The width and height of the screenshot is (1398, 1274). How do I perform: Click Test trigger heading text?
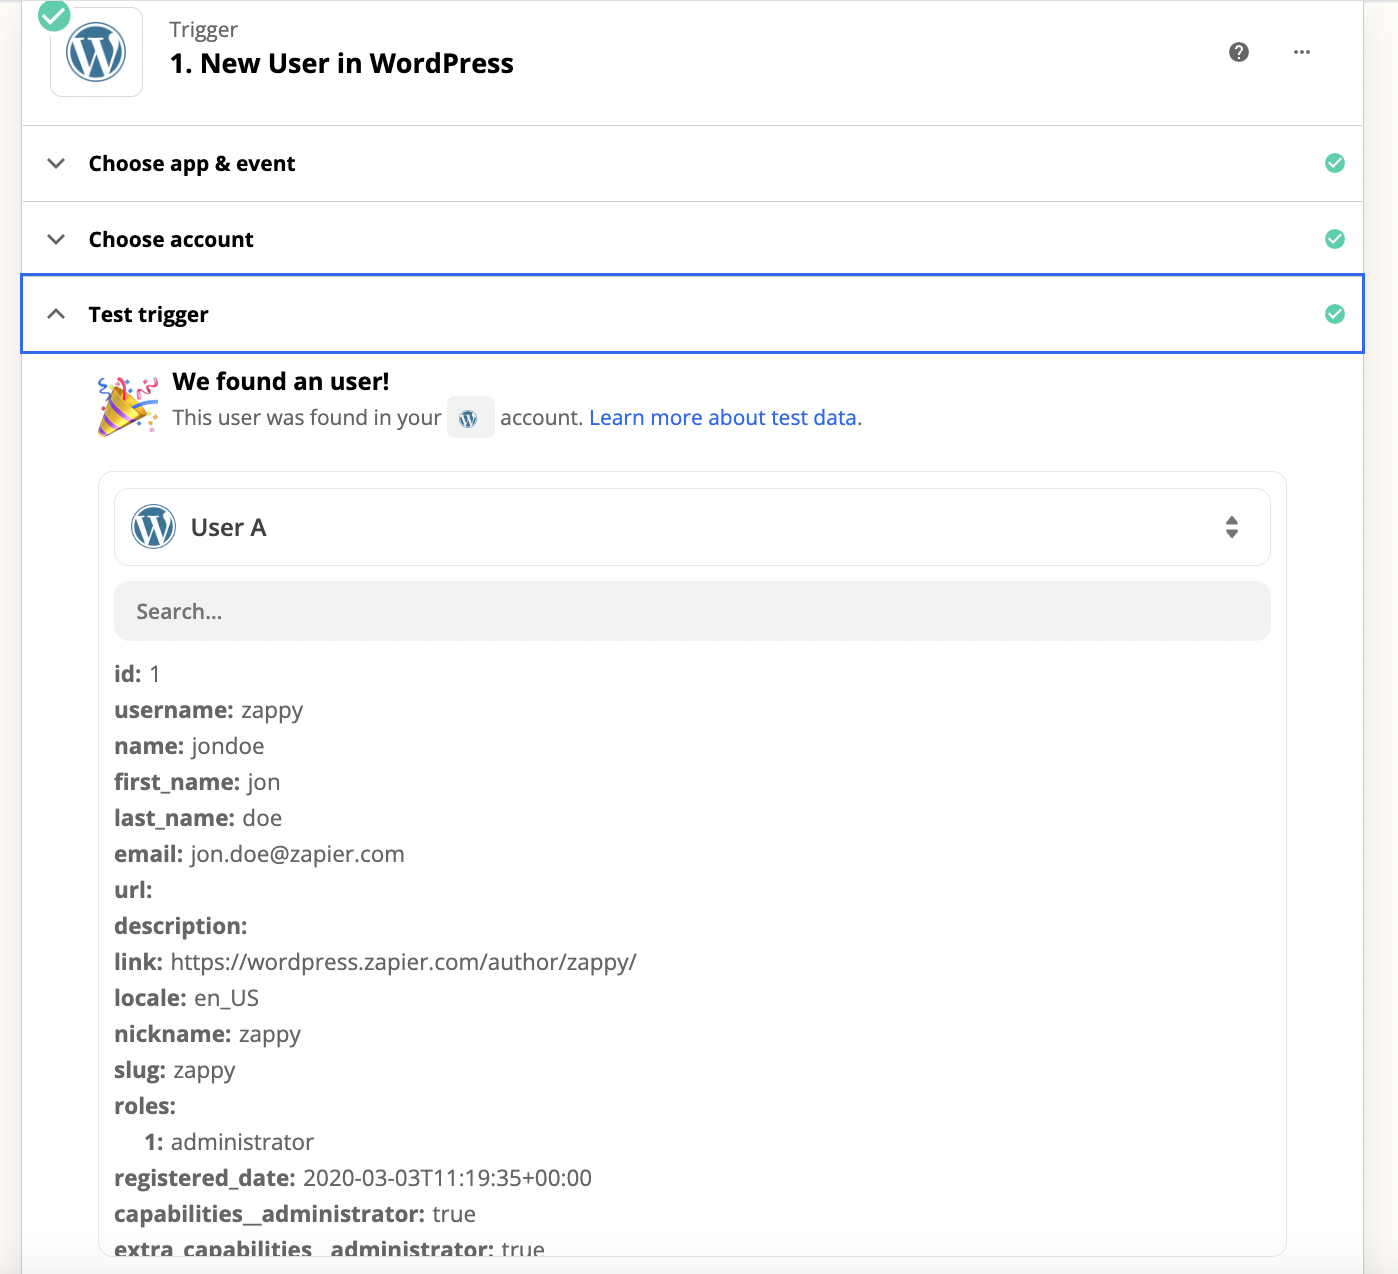pos(148,315)
